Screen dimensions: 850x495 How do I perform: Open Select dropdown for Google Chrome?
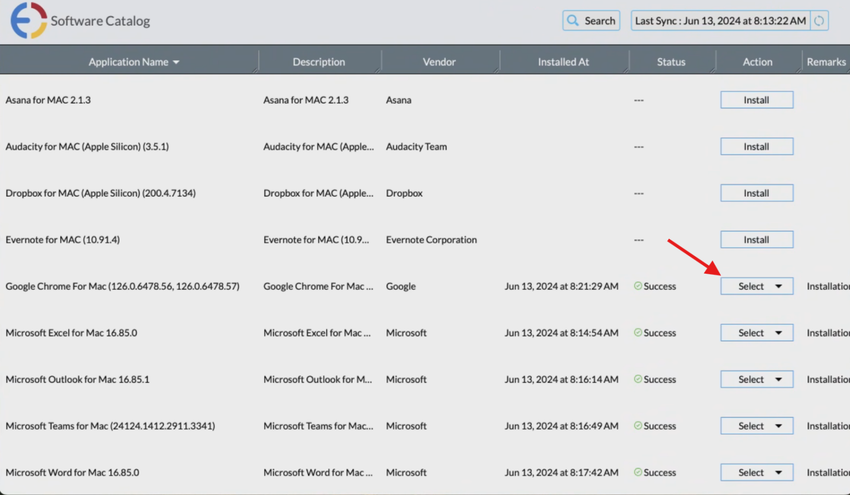coord(757,287)
